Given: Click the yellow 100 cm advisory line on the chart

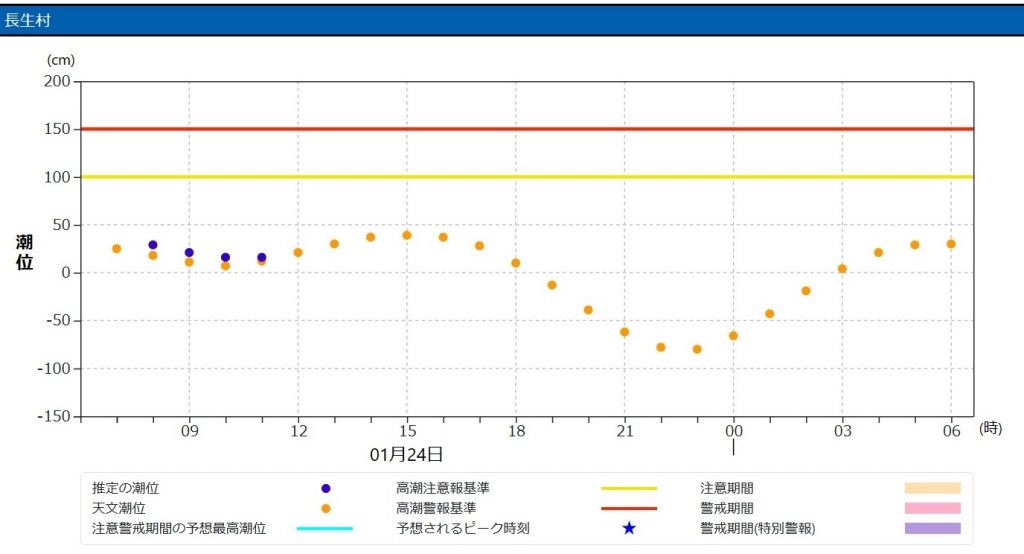Looking at the screenshot, I should point(527,176).
